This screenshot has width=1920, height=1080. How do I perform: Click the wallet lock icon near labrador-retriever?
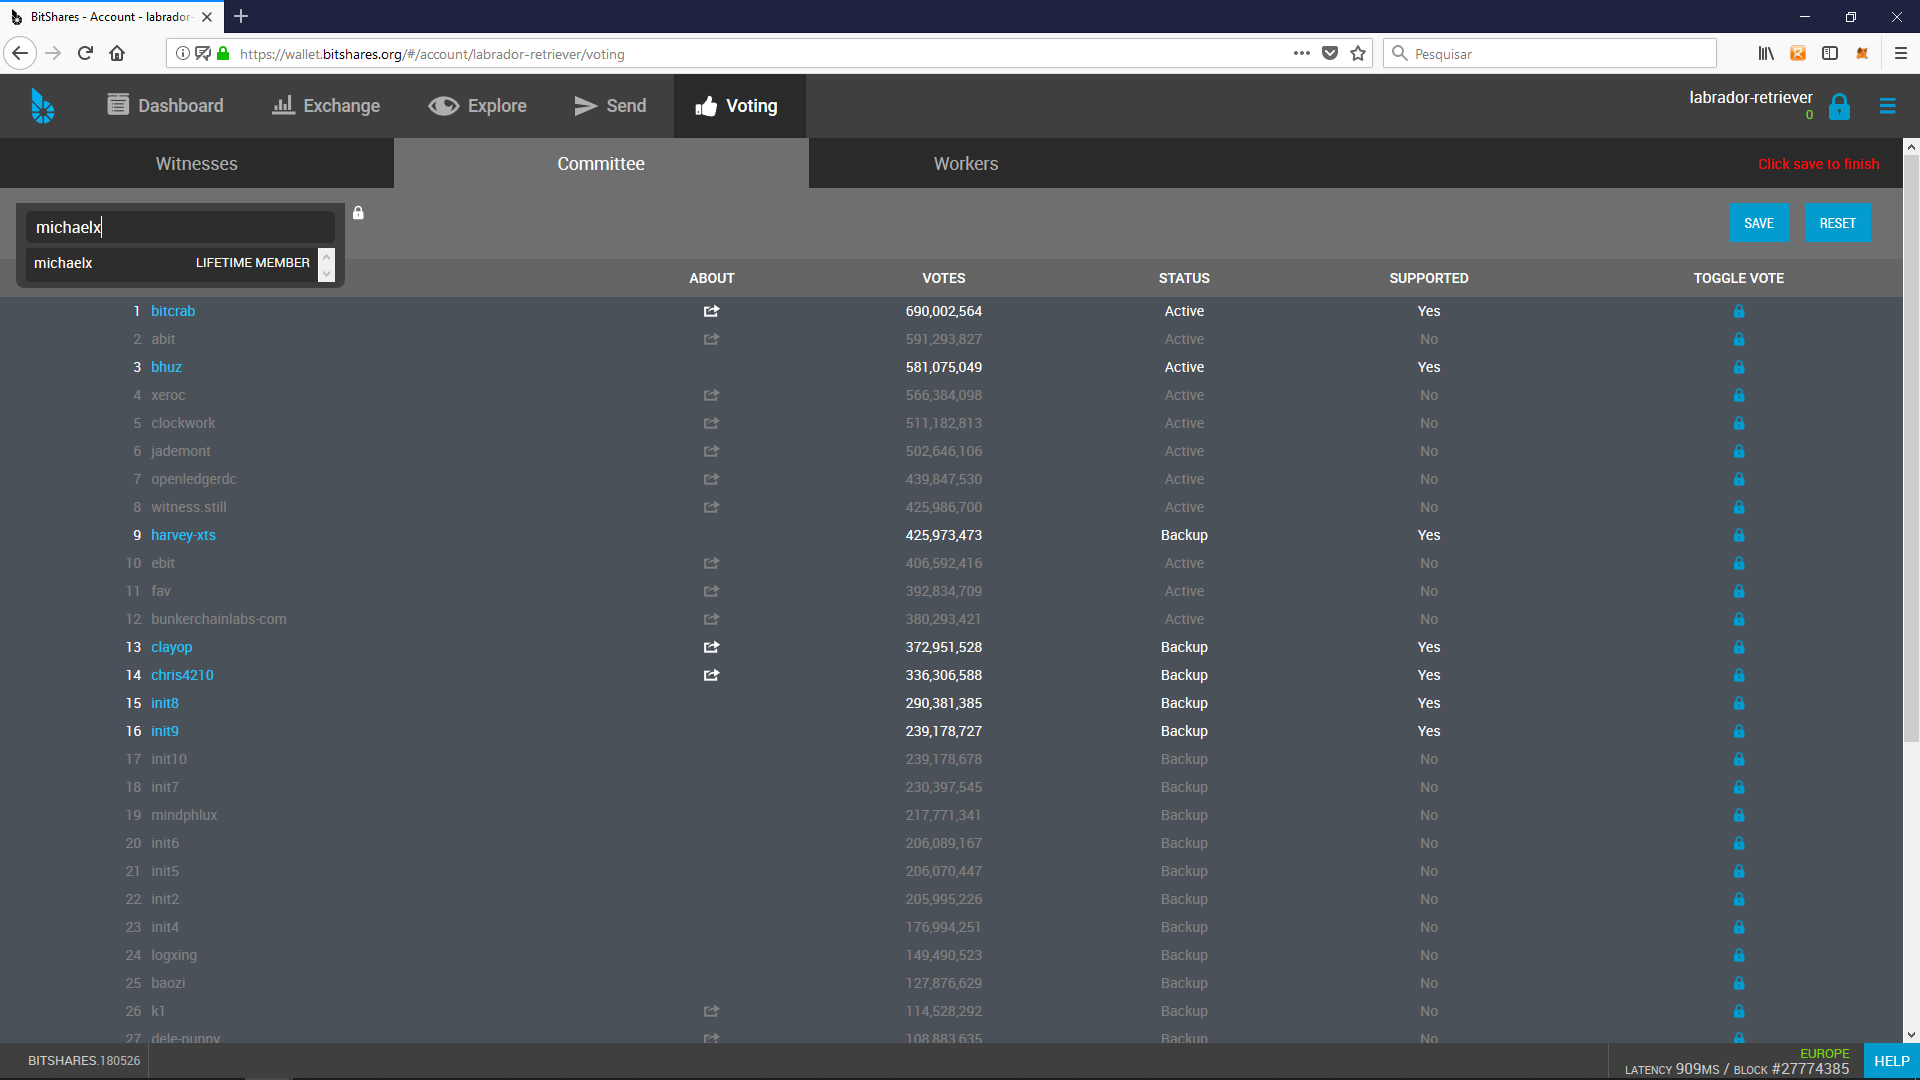[x=1839, y=107]
